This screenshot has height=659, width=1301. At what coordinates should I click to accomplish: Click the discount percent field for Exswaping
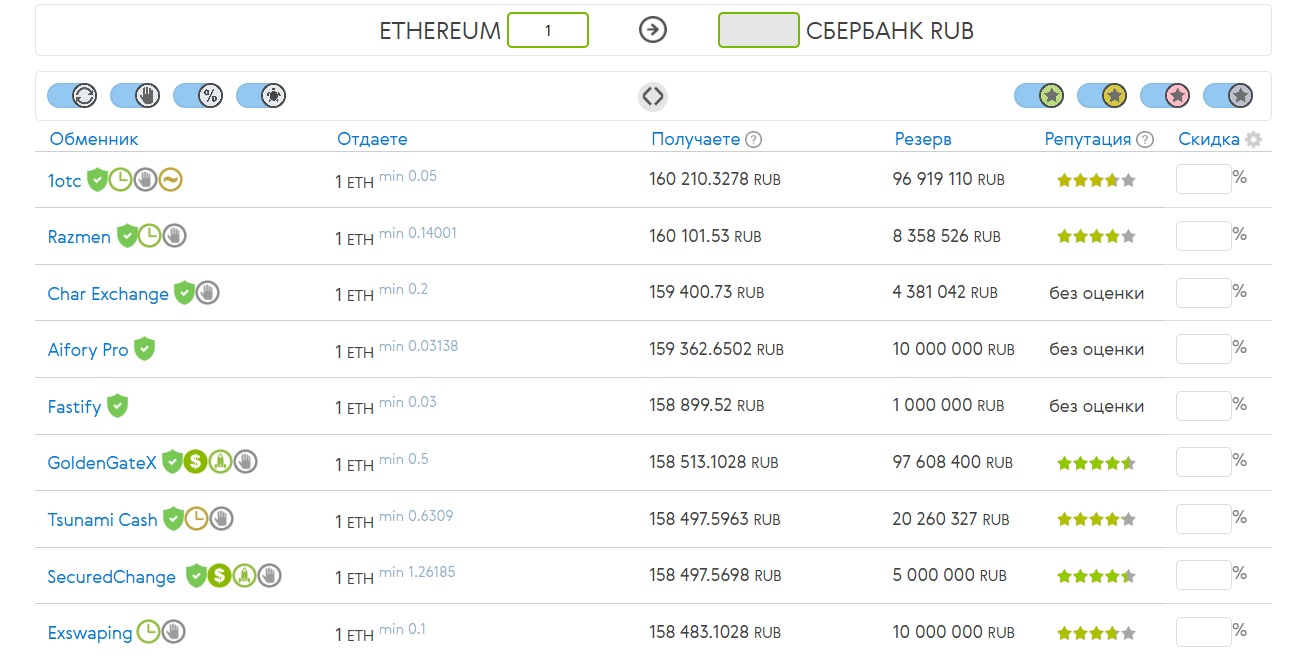tap(1204, 632)
